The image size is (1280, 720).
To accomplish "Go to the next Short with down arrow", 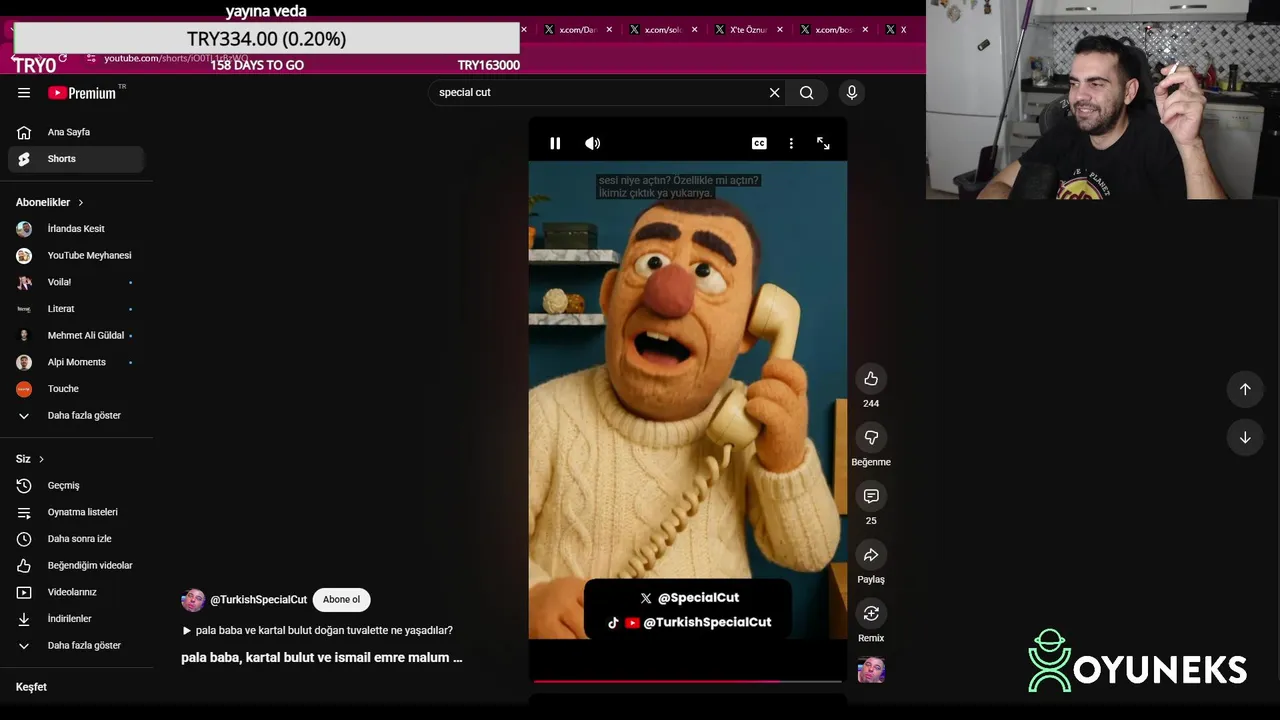I will [x=1245, y=437].
